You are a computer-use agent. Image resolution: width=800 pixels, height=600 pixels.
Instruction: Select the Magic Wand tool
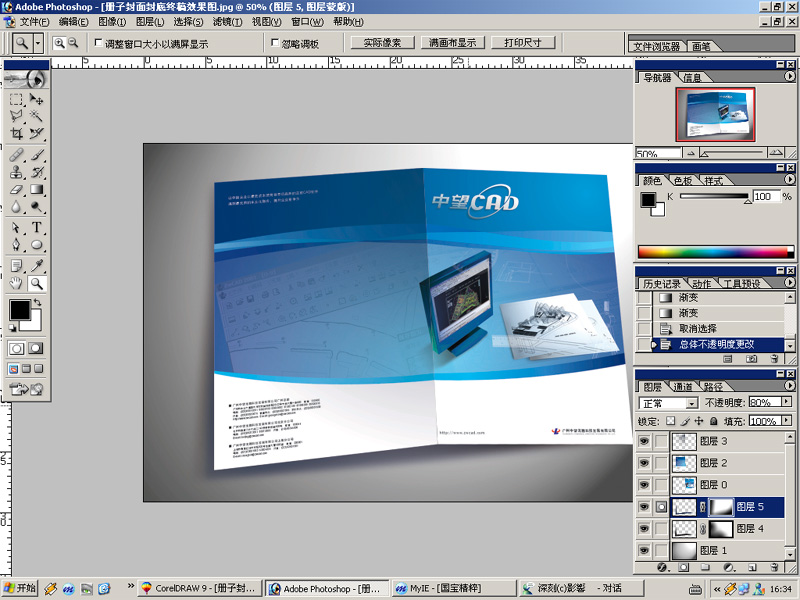(x=36, y=116)
